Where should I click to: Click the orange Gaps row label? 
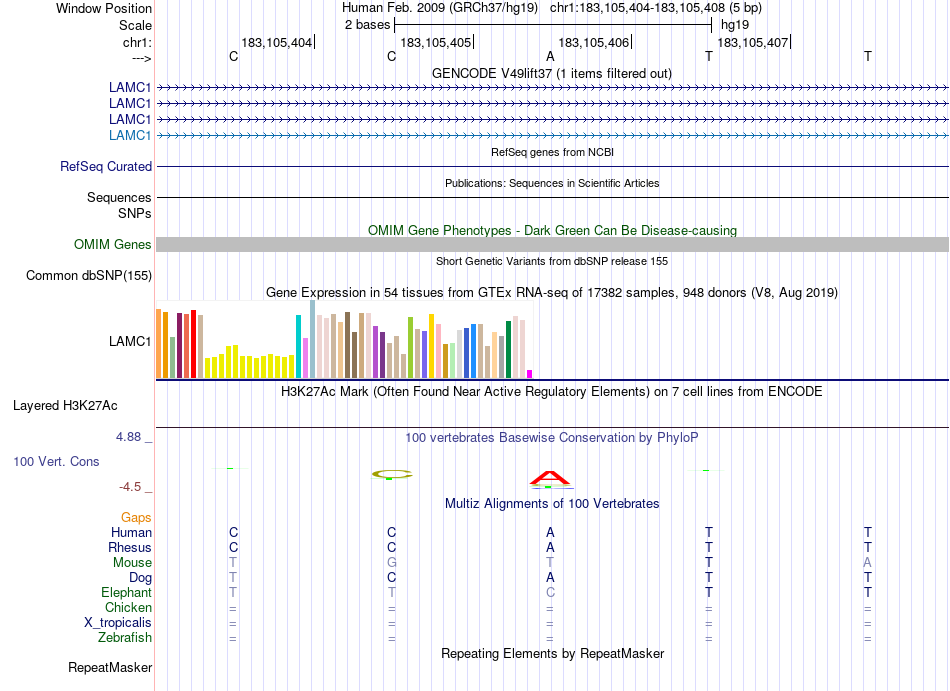coord(136,517)
